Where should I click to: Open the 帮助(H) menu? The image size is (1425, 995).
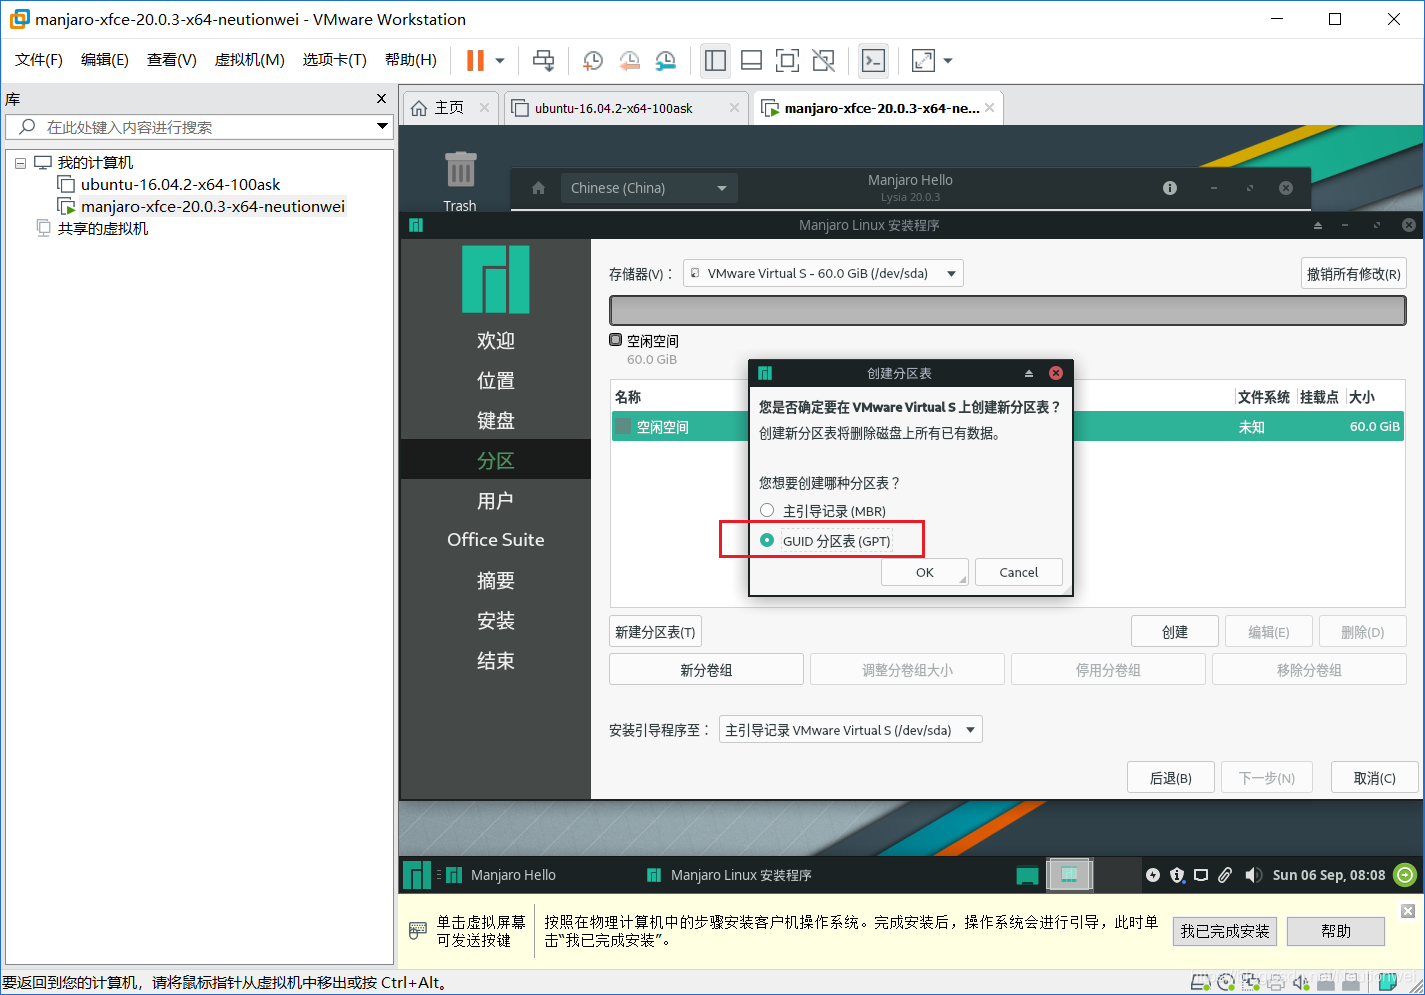(411, 60)
